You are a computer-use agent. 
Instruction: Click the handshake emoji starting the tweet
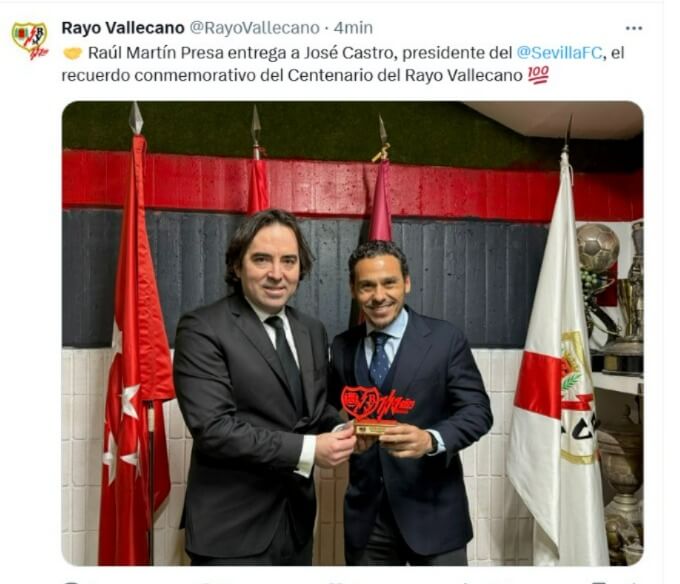click(x=72, y=53)
